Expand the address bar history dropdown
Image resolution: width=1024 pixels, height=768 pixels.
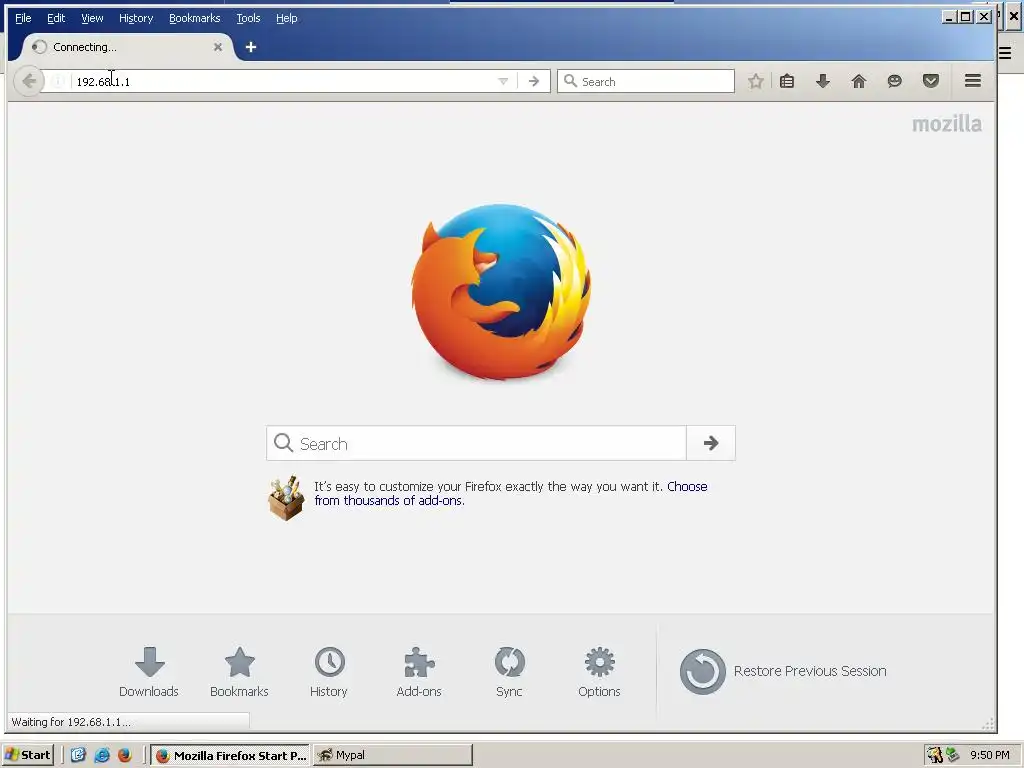coord(503,82)
